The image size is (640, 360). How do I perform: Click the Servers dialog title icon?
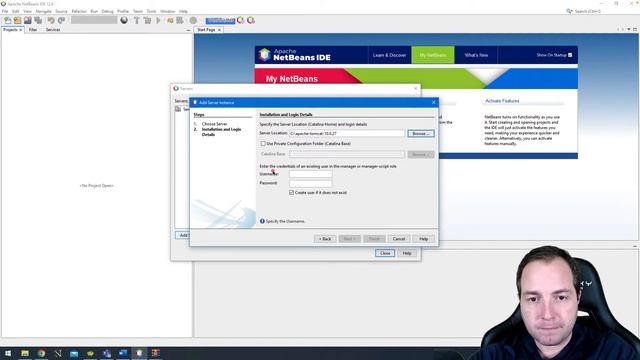(x=176, y=88)
